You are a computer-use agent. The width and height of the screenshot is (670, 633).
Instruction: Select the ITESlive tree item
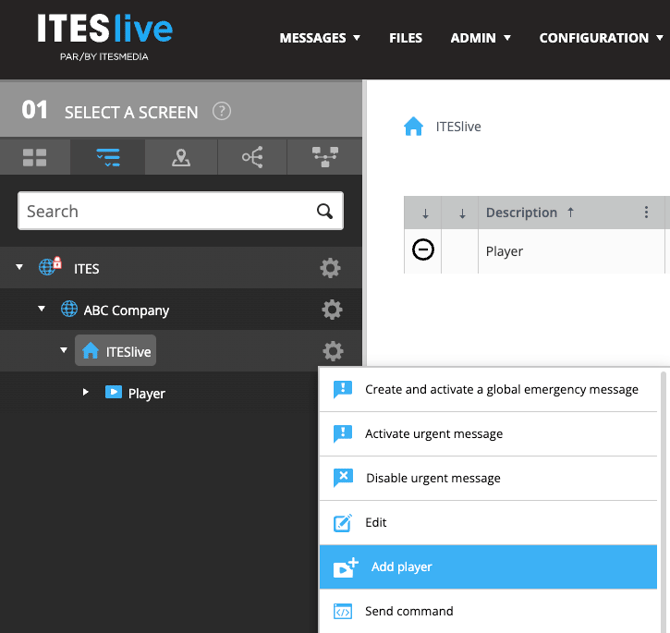point(115,350)
